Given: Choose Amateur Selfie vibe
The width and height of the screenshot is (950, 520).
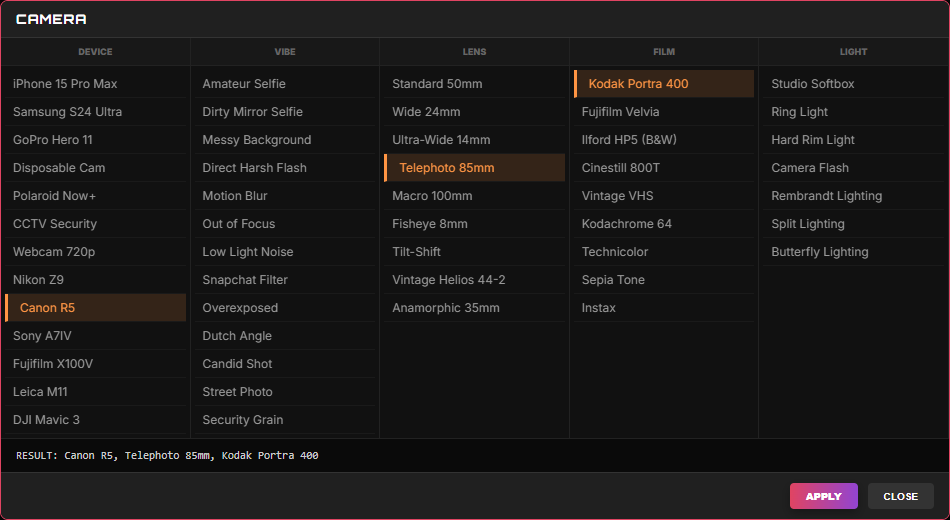Looking at the screenshot, I should pos(285,84).
